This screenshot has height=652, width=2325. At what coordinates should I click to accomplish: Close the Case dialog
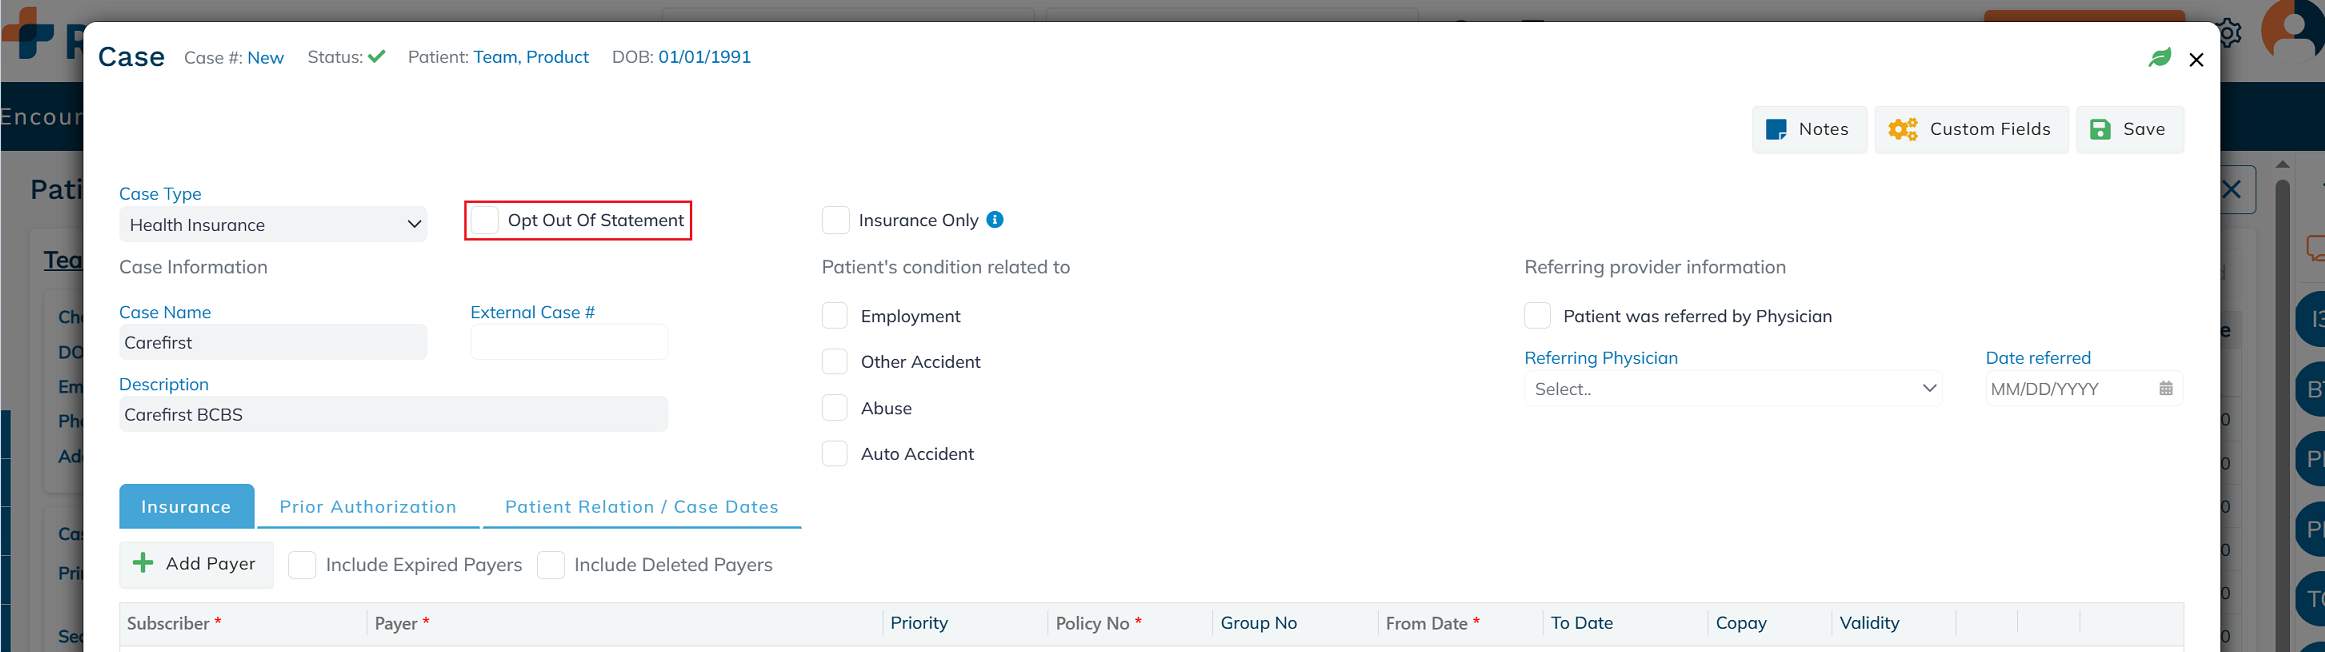2196,60
